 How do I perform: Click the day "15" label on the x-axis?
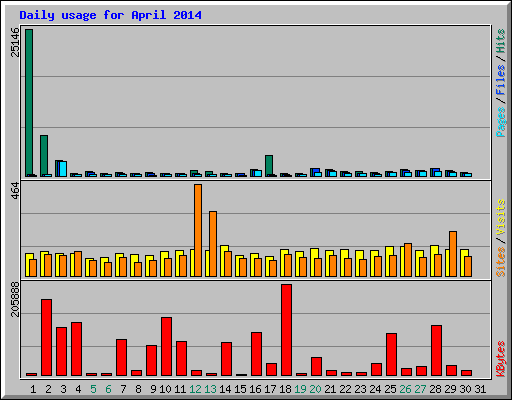tap(240, 389)
